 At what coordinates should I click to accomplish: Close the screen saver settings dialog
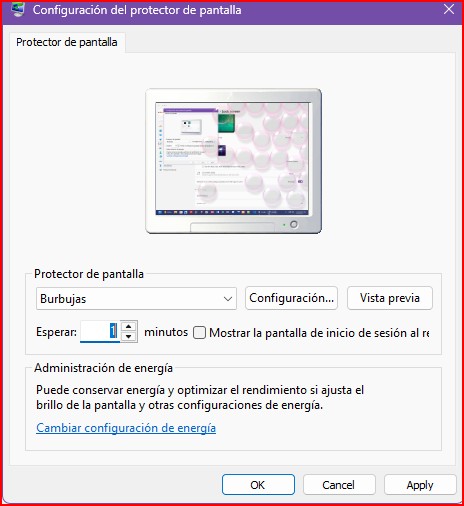(x=449, y=9)
